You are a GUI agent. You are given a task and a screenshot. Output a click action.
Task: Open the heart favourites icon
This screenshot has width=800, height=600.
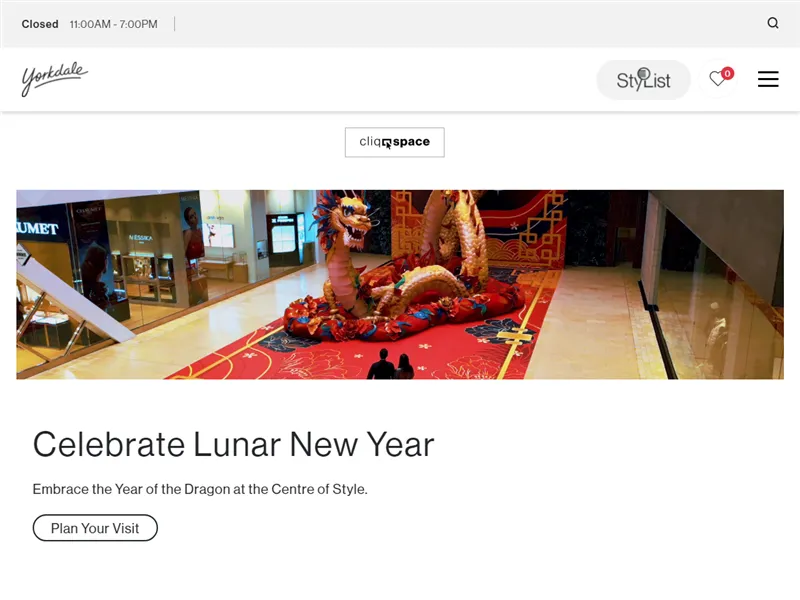pyautogui.click(x=717, y=79)
